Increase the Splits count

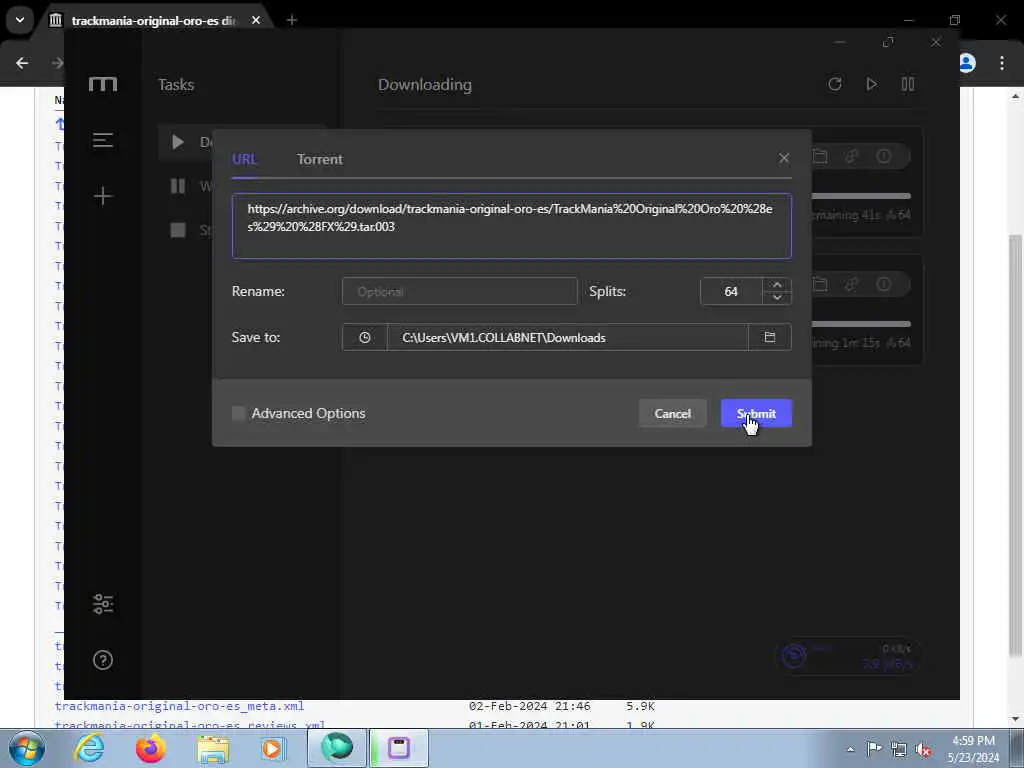(776, 285)
